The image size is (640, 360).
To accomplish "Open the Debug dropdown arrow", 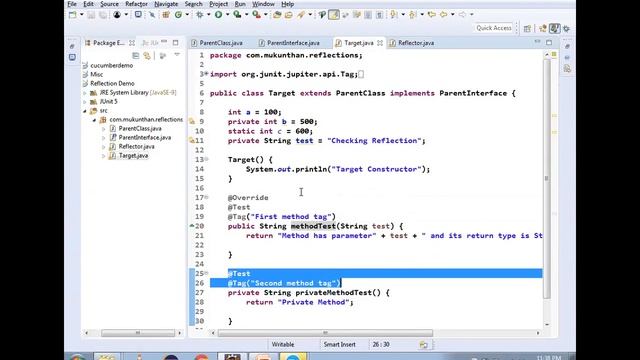I will 208,15.
